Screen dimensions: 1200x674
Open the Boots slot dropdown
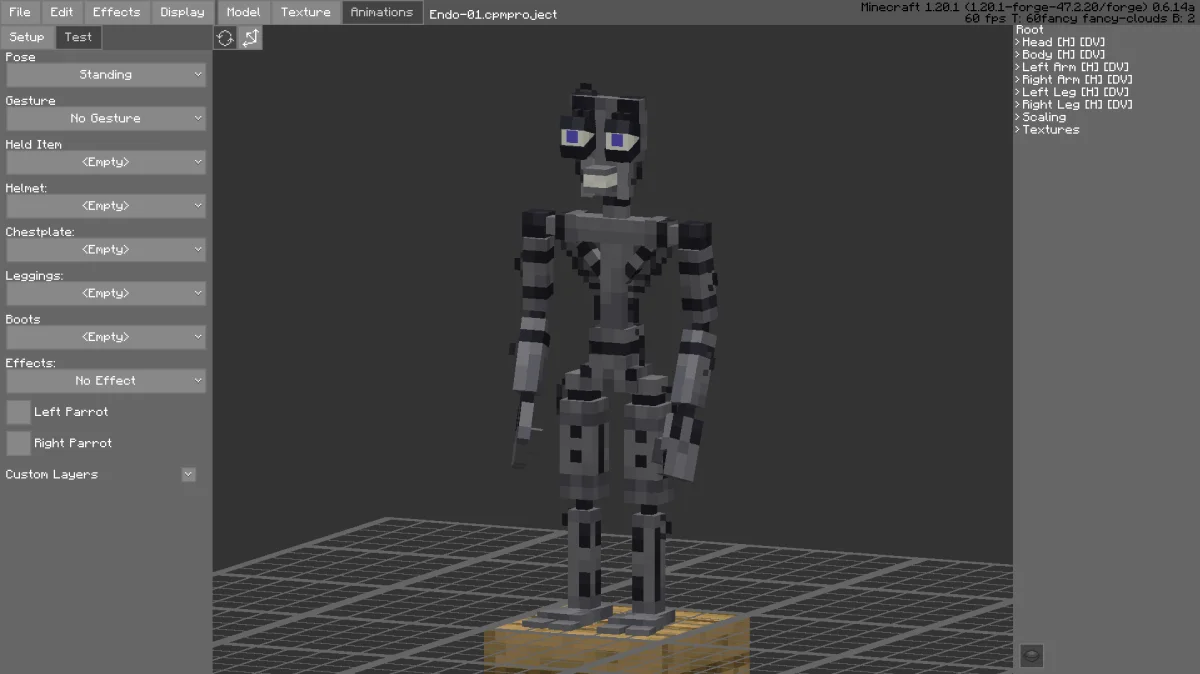pyautogui.click(x=106, y=337)
